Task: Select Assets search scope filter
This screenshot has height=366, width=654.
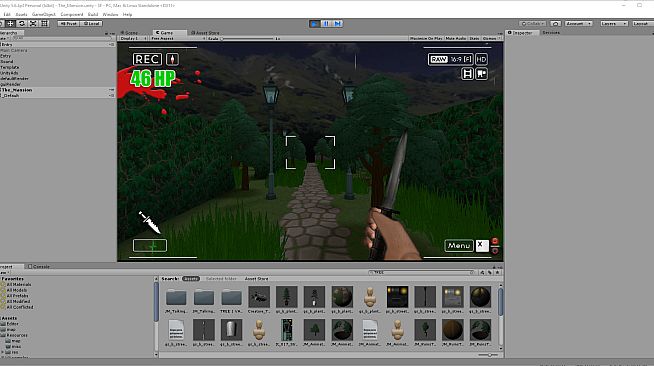Action: 191,278
